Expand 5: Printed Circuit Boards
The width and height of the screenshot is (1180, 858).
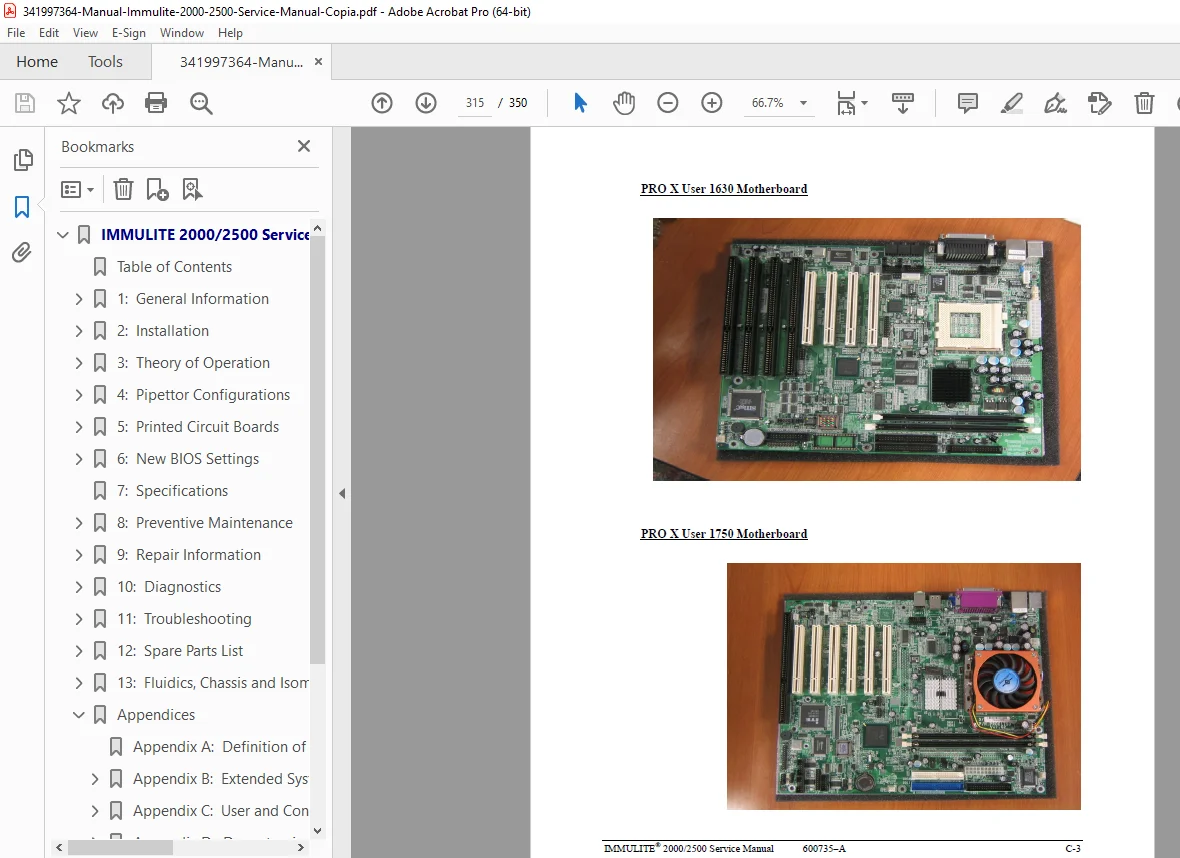79,427
